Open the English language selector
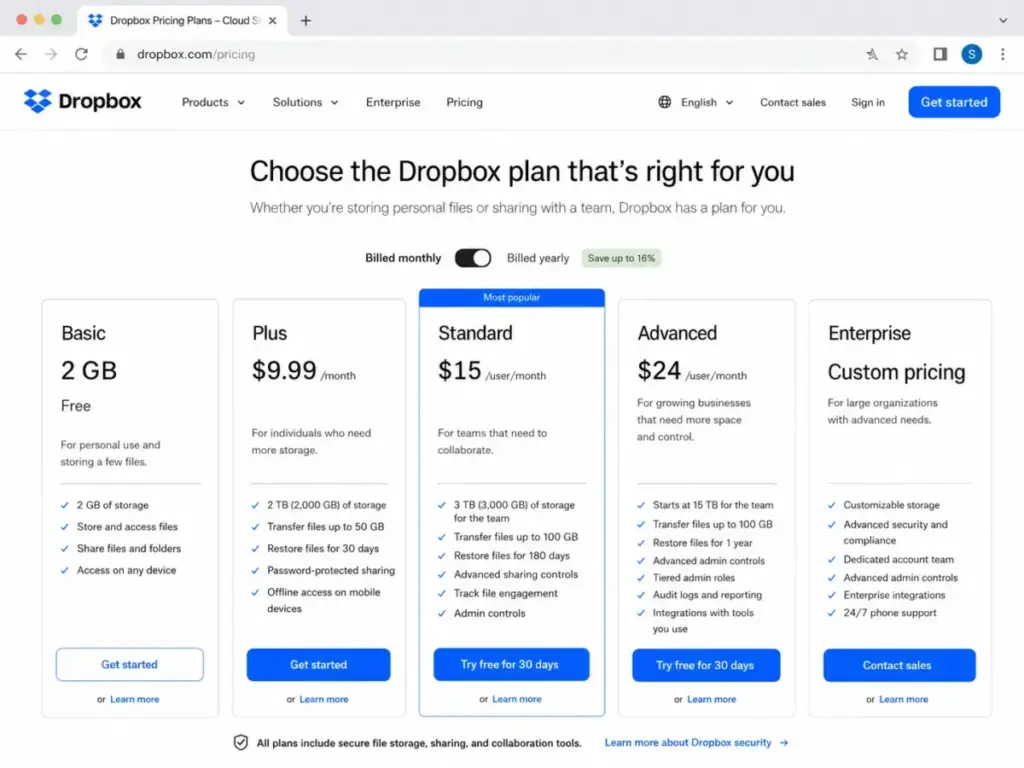 (x=707, y=102)
